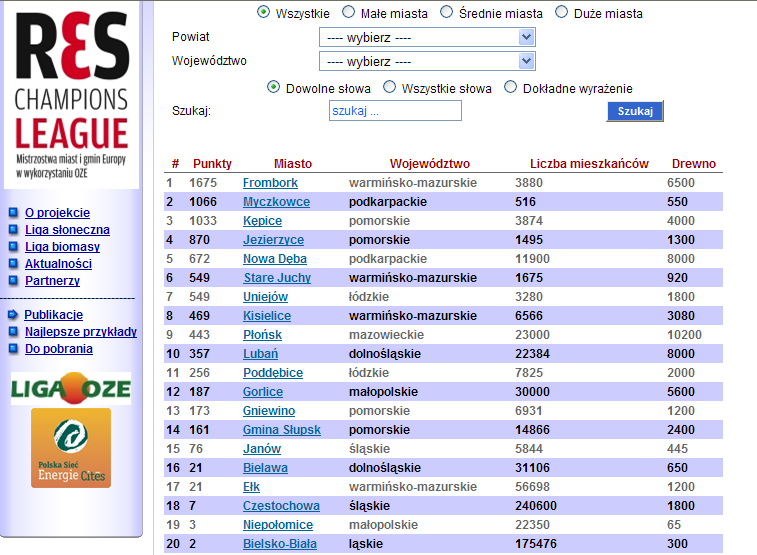This screenshot has height=555, width=757.
Task: Open the Stare Juchy city link
Action: tap(277, 278)
